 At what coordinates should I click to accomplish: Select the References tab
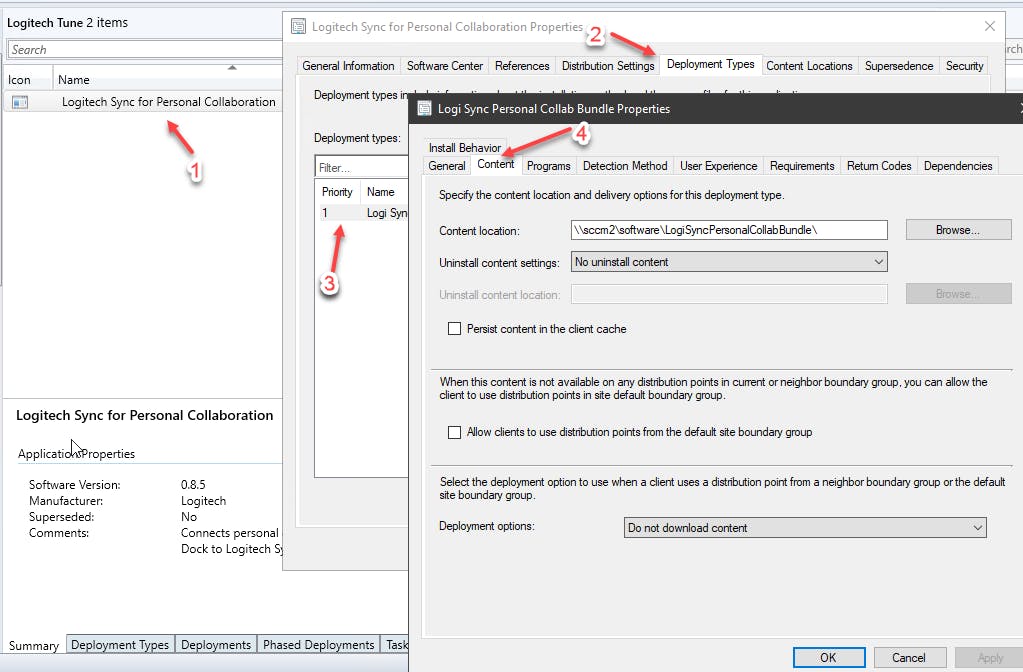coord(522,66)
